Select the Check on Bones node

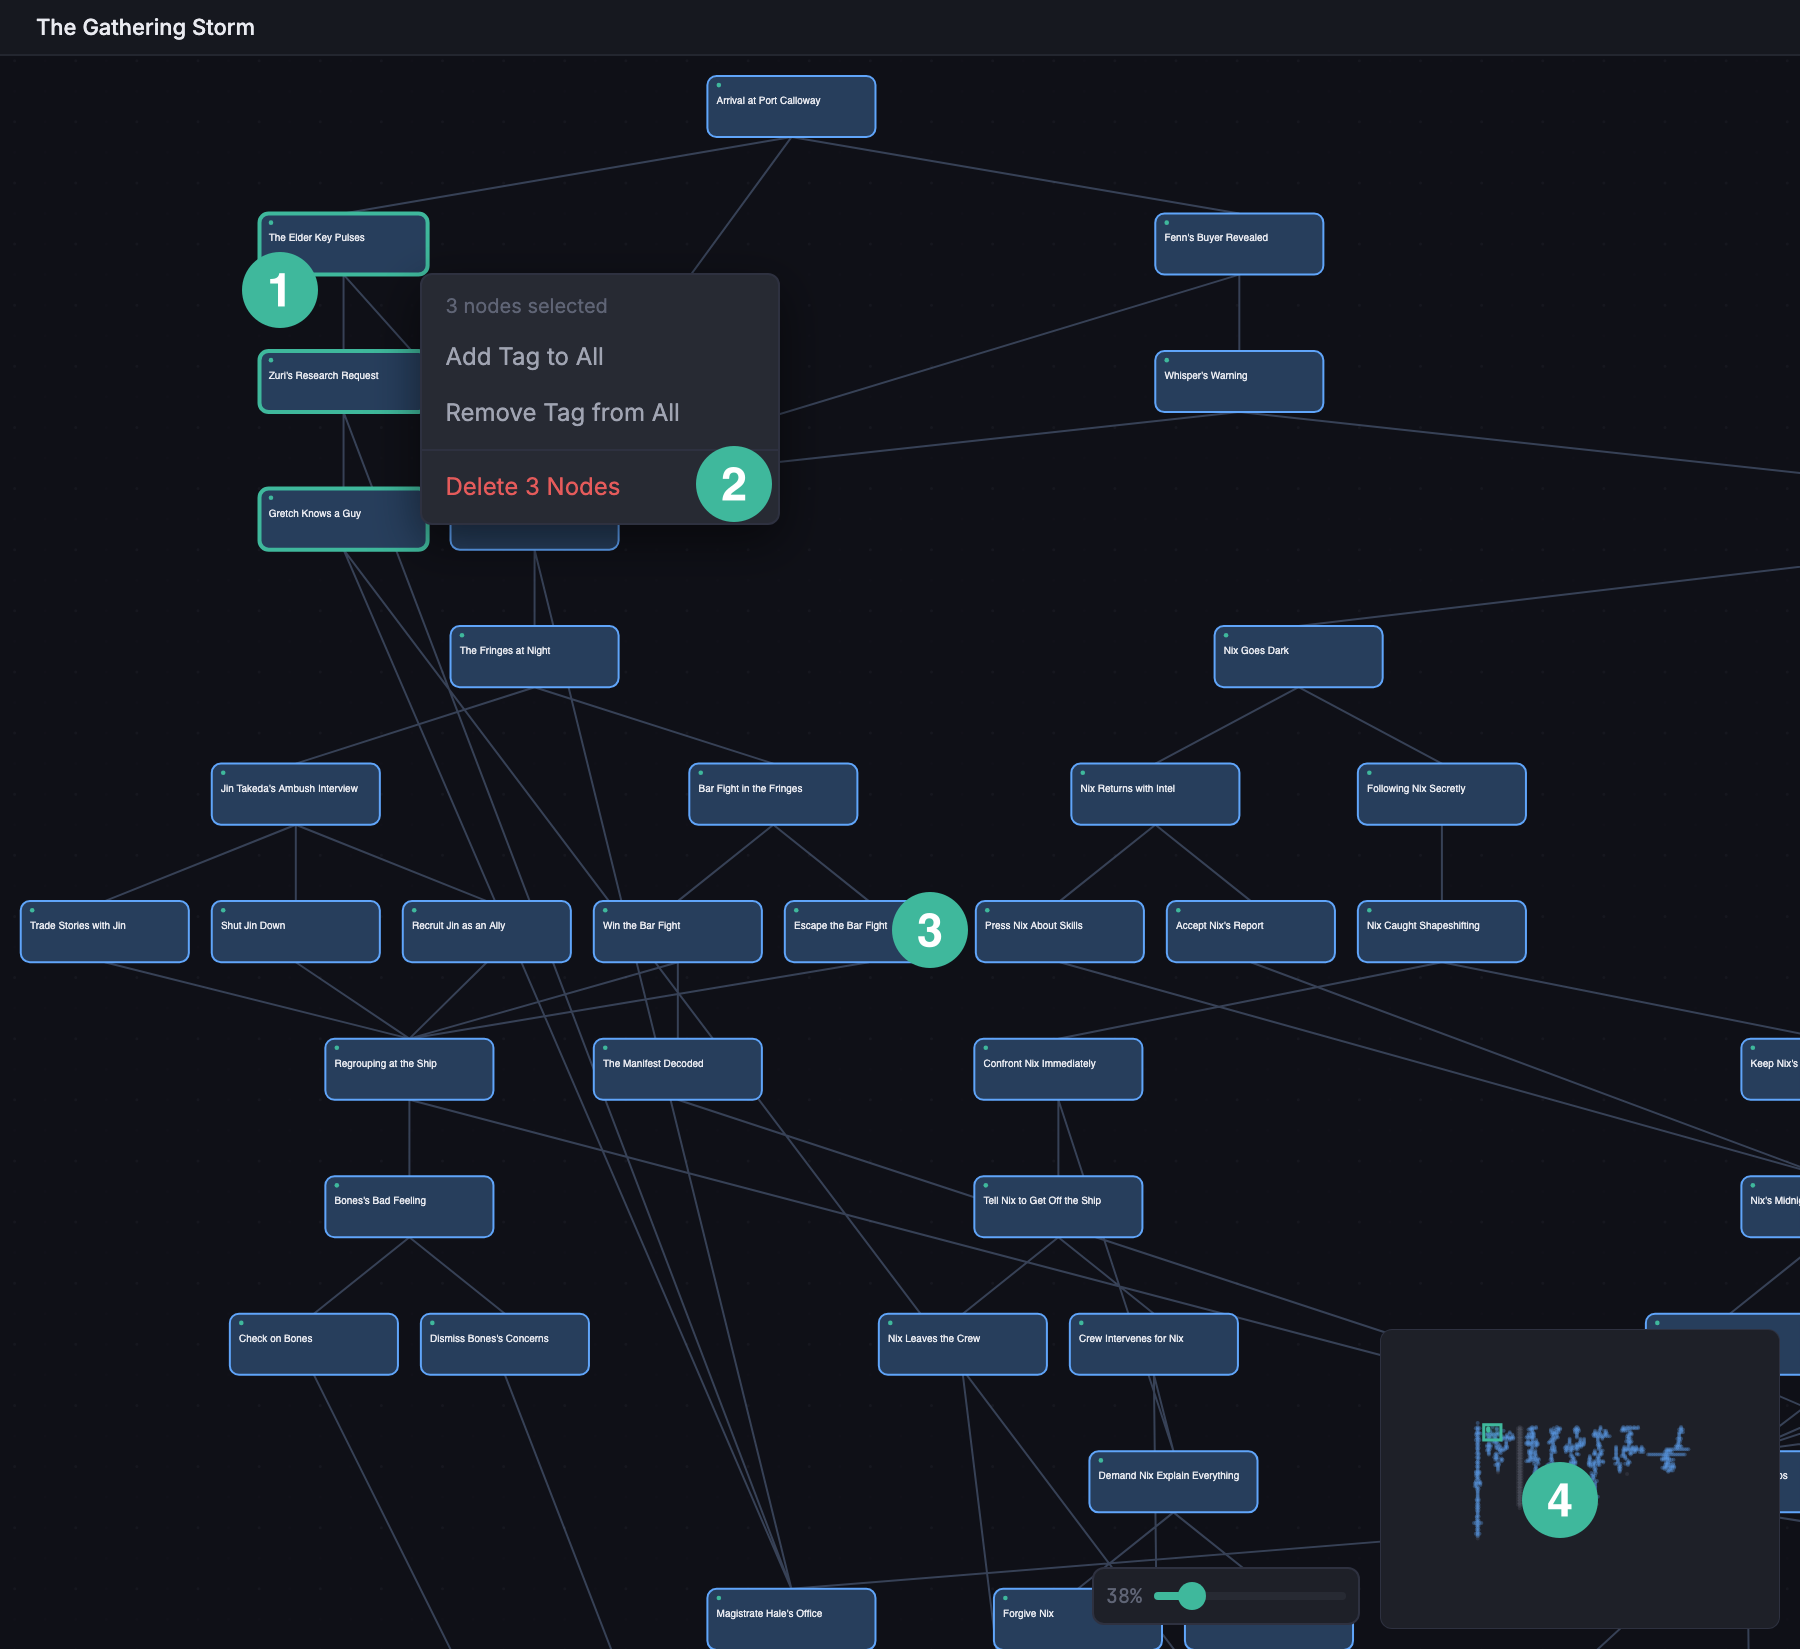point(313,1345)
